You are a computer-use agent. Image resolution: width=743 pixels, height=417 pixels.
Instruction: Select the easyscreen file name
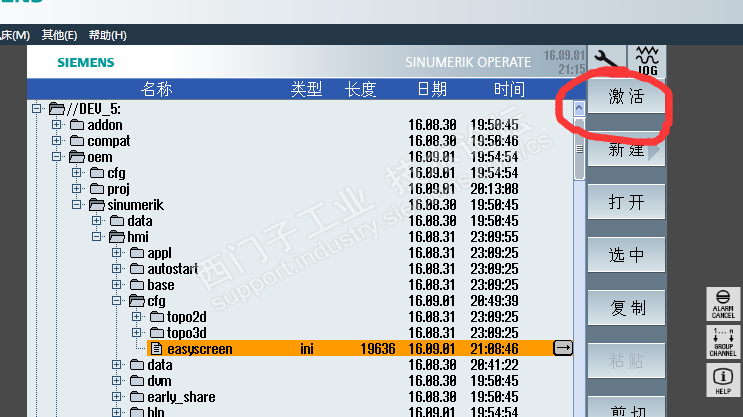point(199,349)
